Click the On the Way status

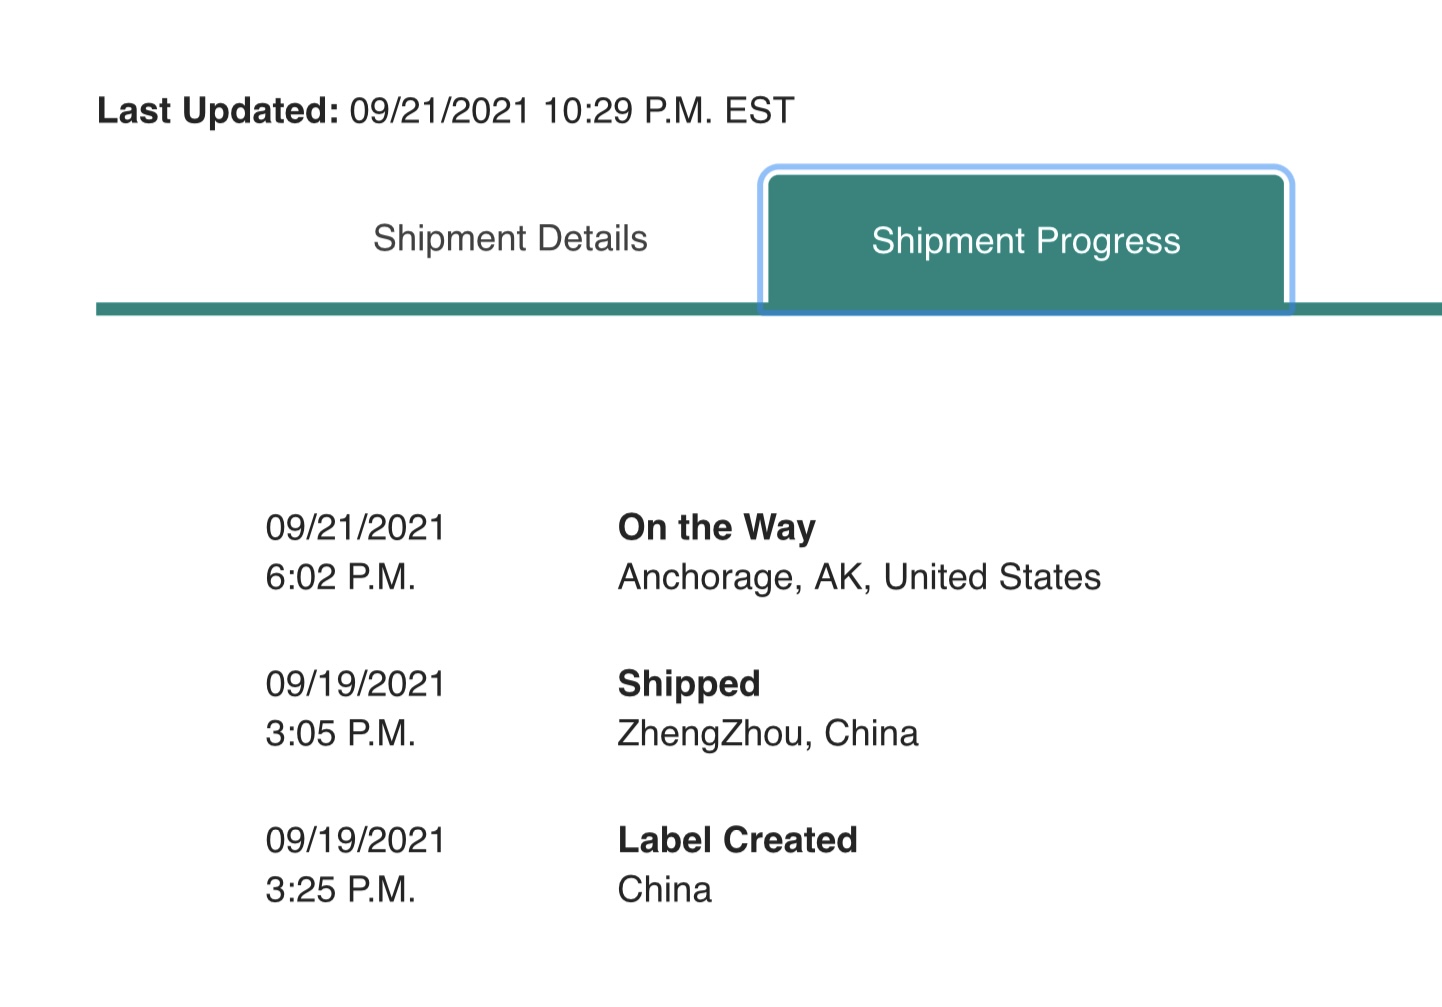click(x=716, y=527)
